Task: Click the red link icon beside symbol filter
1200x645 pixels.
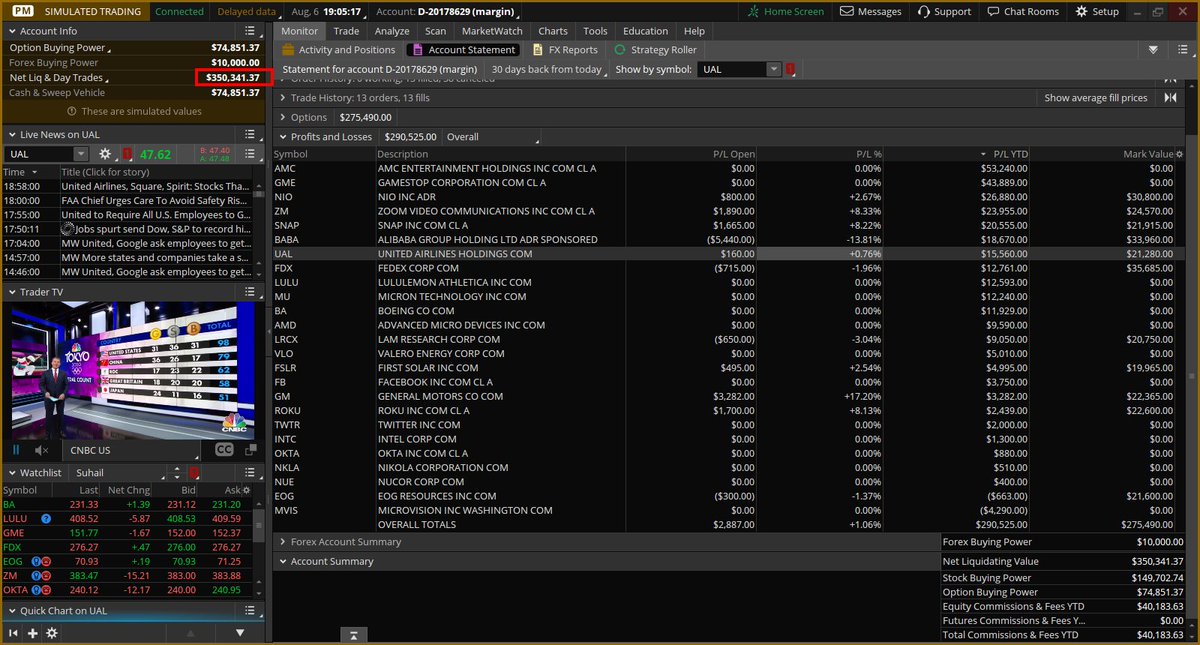Action: pyautogui.click(x=791, y=69)
